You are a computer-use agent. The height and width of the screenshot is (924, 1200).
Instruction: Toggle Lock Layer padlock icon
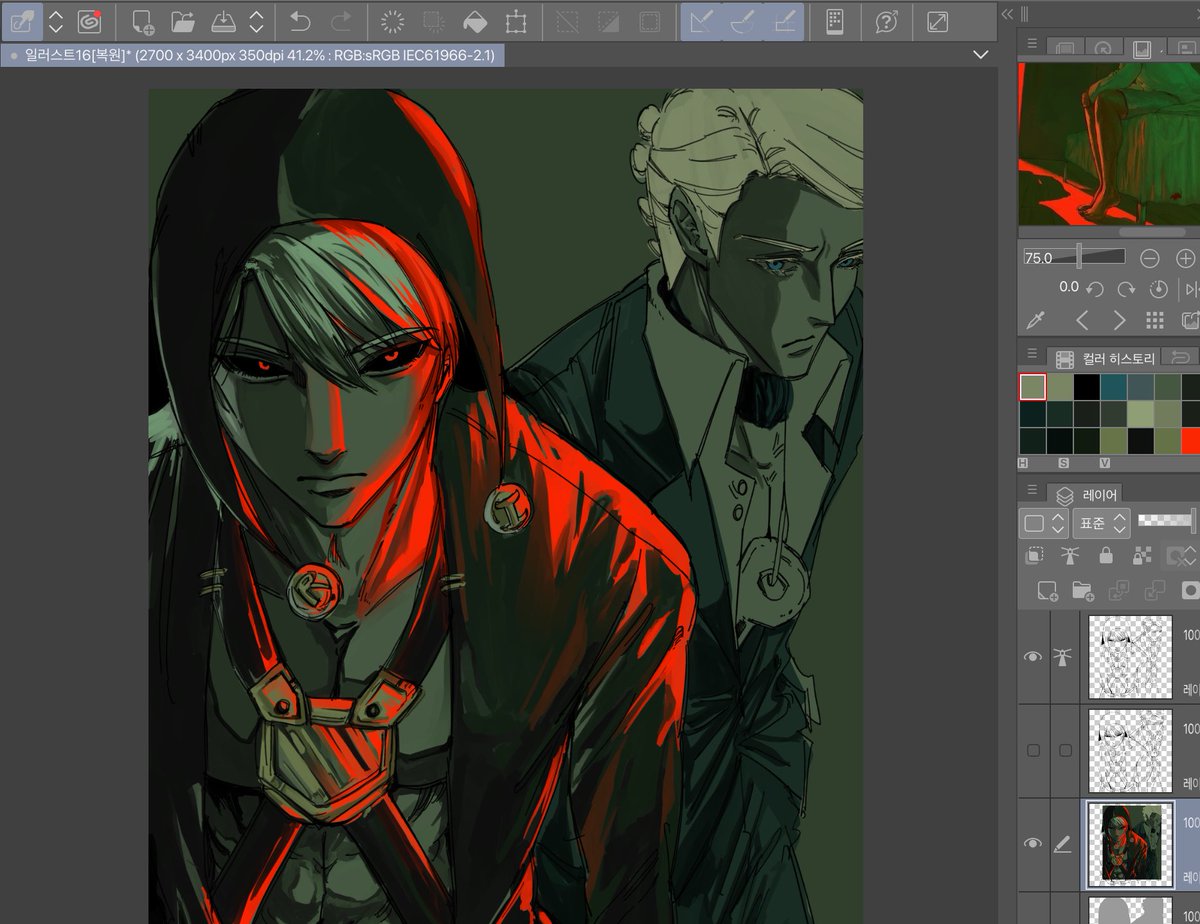tap(1105, 555)
